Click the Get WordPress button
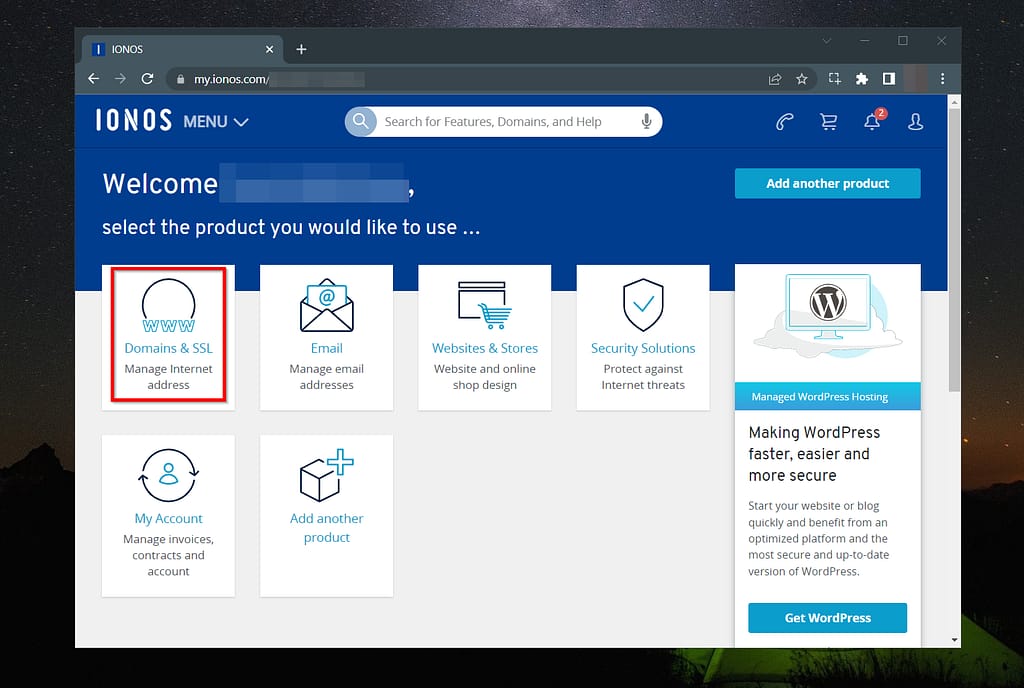The width and height of the screenshot is (1024, 688). (x=827, y=618)
